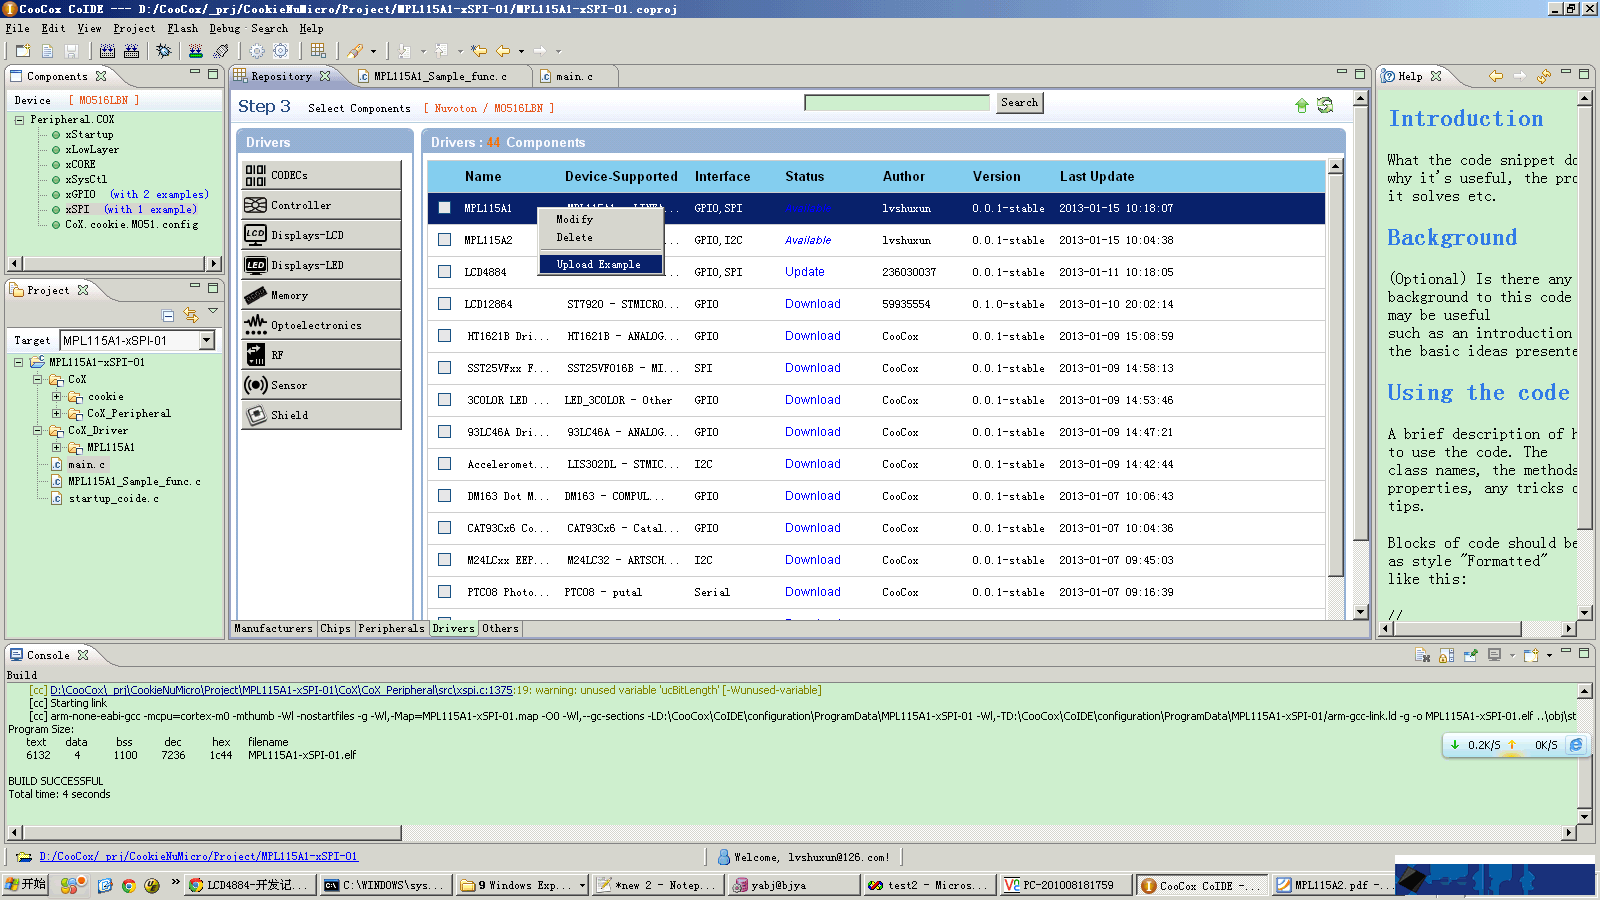The image size is (1600, 900).
Task: Click the Repository search input field
Action: point(897,102)
